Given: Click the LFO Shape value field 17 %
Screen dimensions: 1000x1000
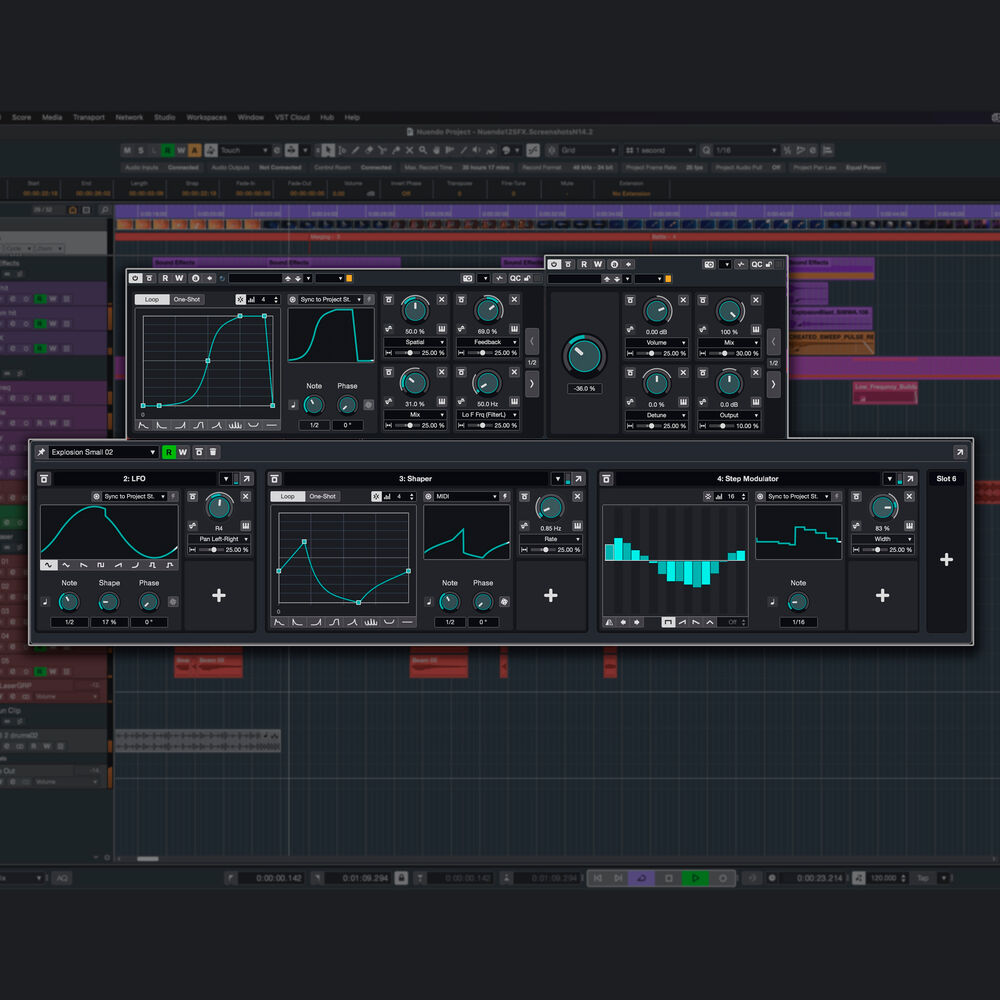Looking at the screenshot, I should tap(109, 622).
